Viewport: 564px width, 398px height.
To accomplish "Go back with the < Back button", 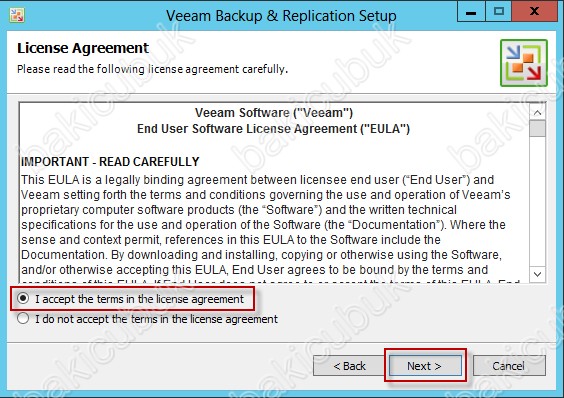I will [x=349, y=366].
